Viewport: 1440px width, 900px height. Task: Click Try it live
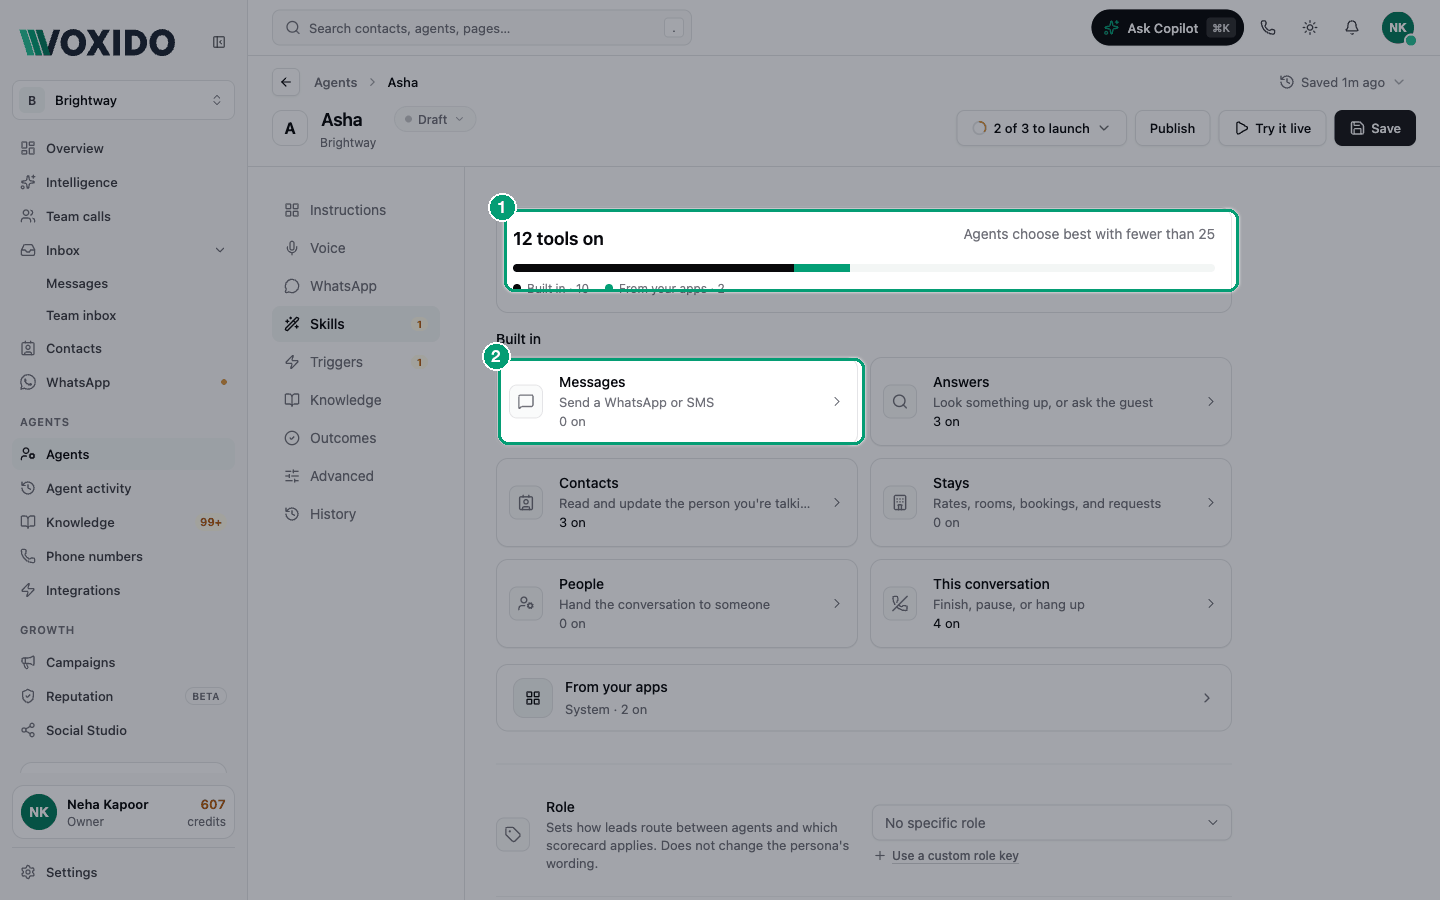click(x=1272, y=128)
